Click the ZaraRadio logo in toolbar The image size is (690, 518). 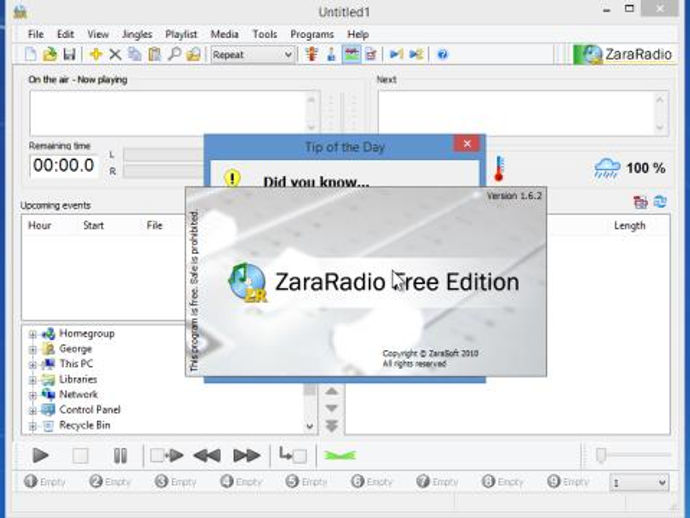pos(623,55)
